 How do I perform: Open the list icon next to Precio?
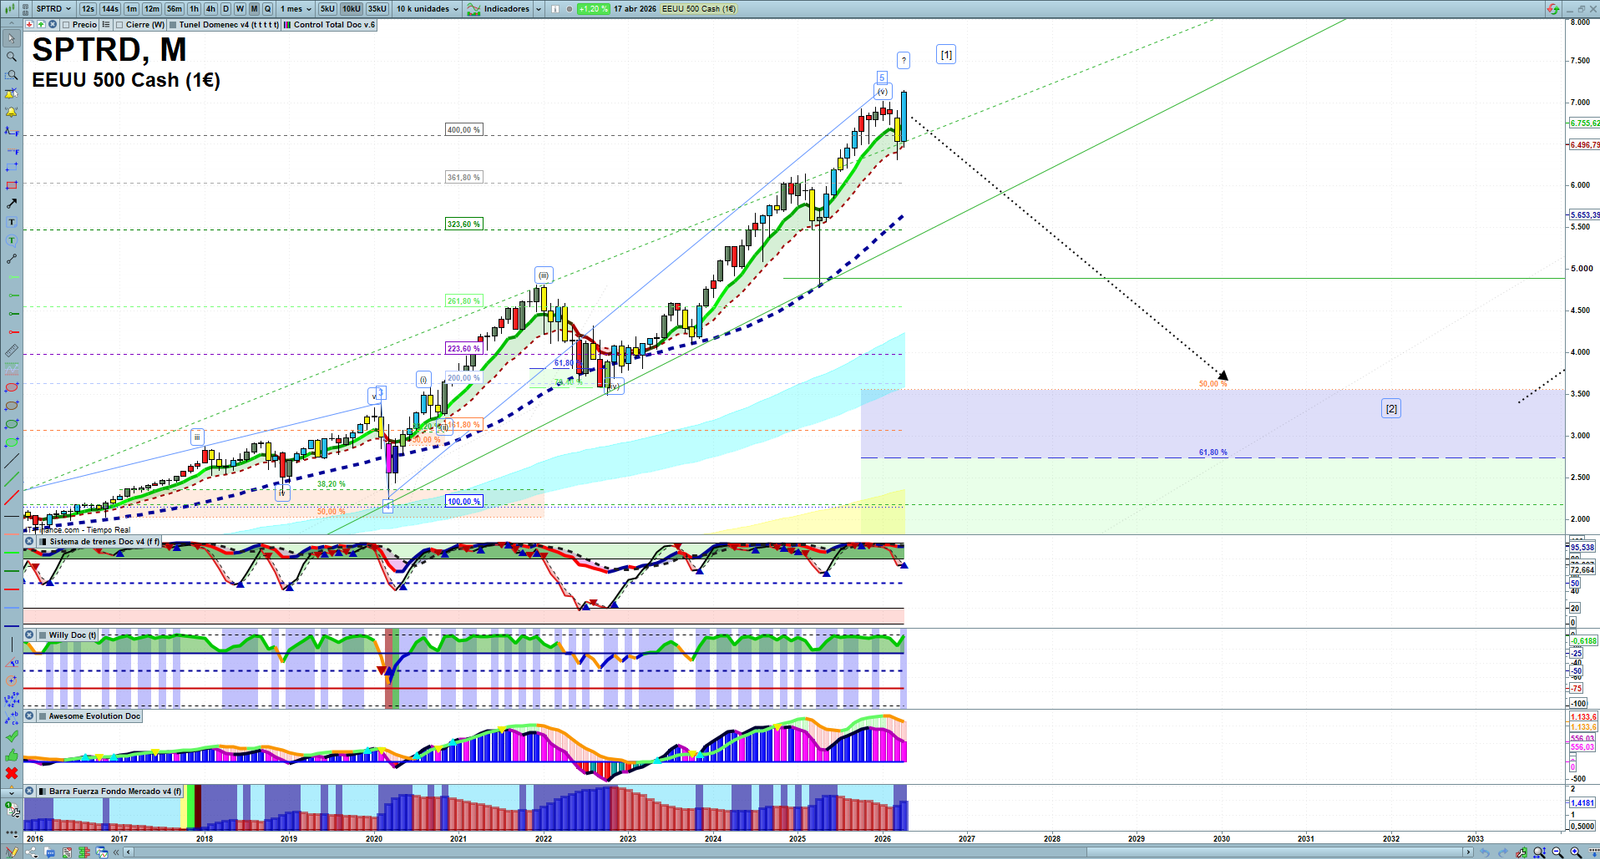[105, 25]
